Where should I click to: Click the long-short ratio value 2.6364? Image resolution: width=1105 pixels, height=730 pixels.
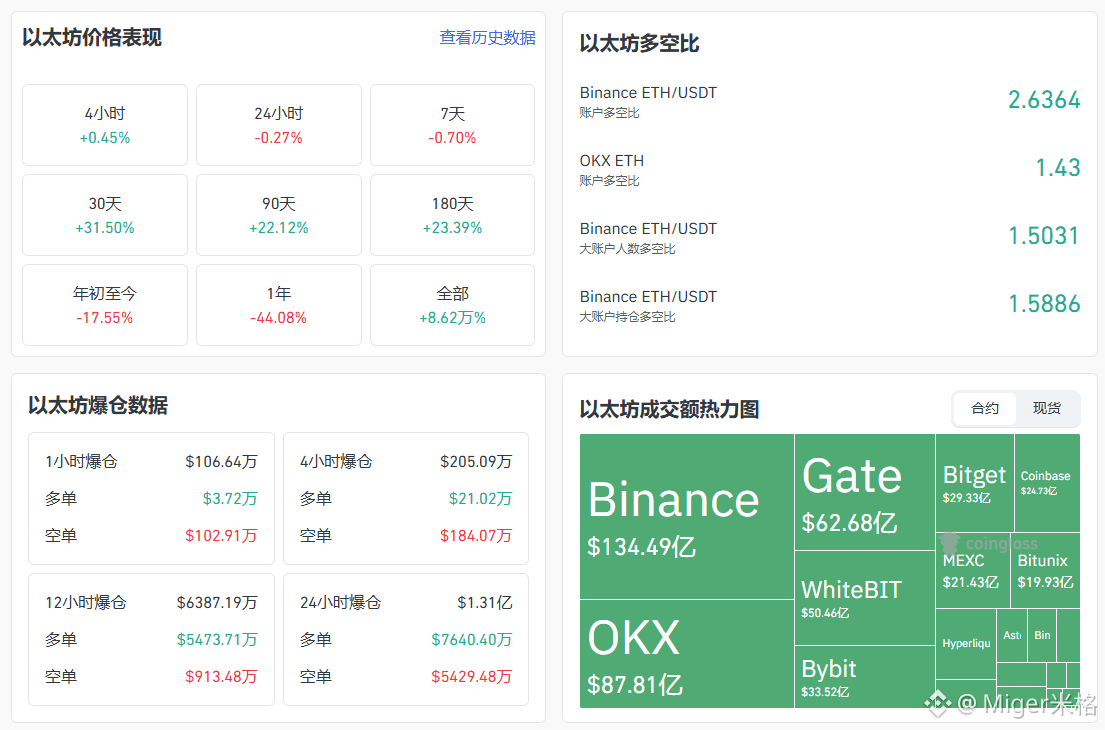[1044, 100]
